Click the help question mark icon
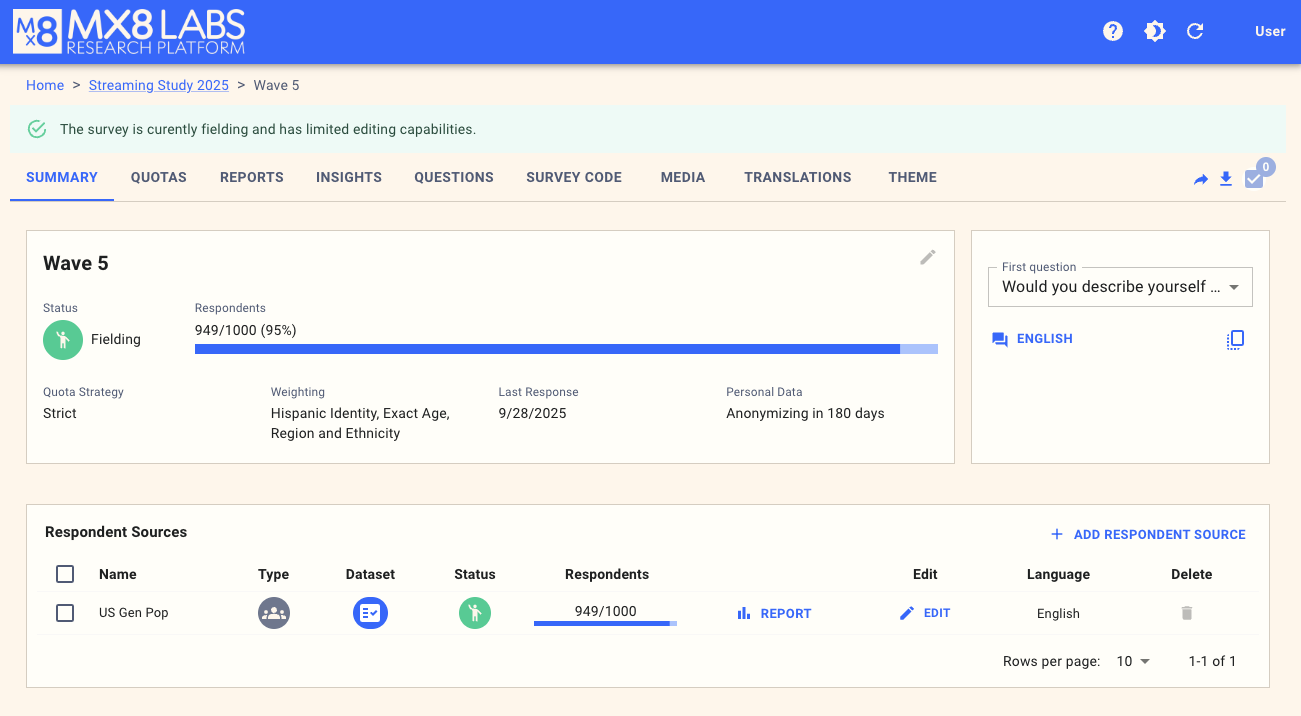 click(x=1113, y=31)
